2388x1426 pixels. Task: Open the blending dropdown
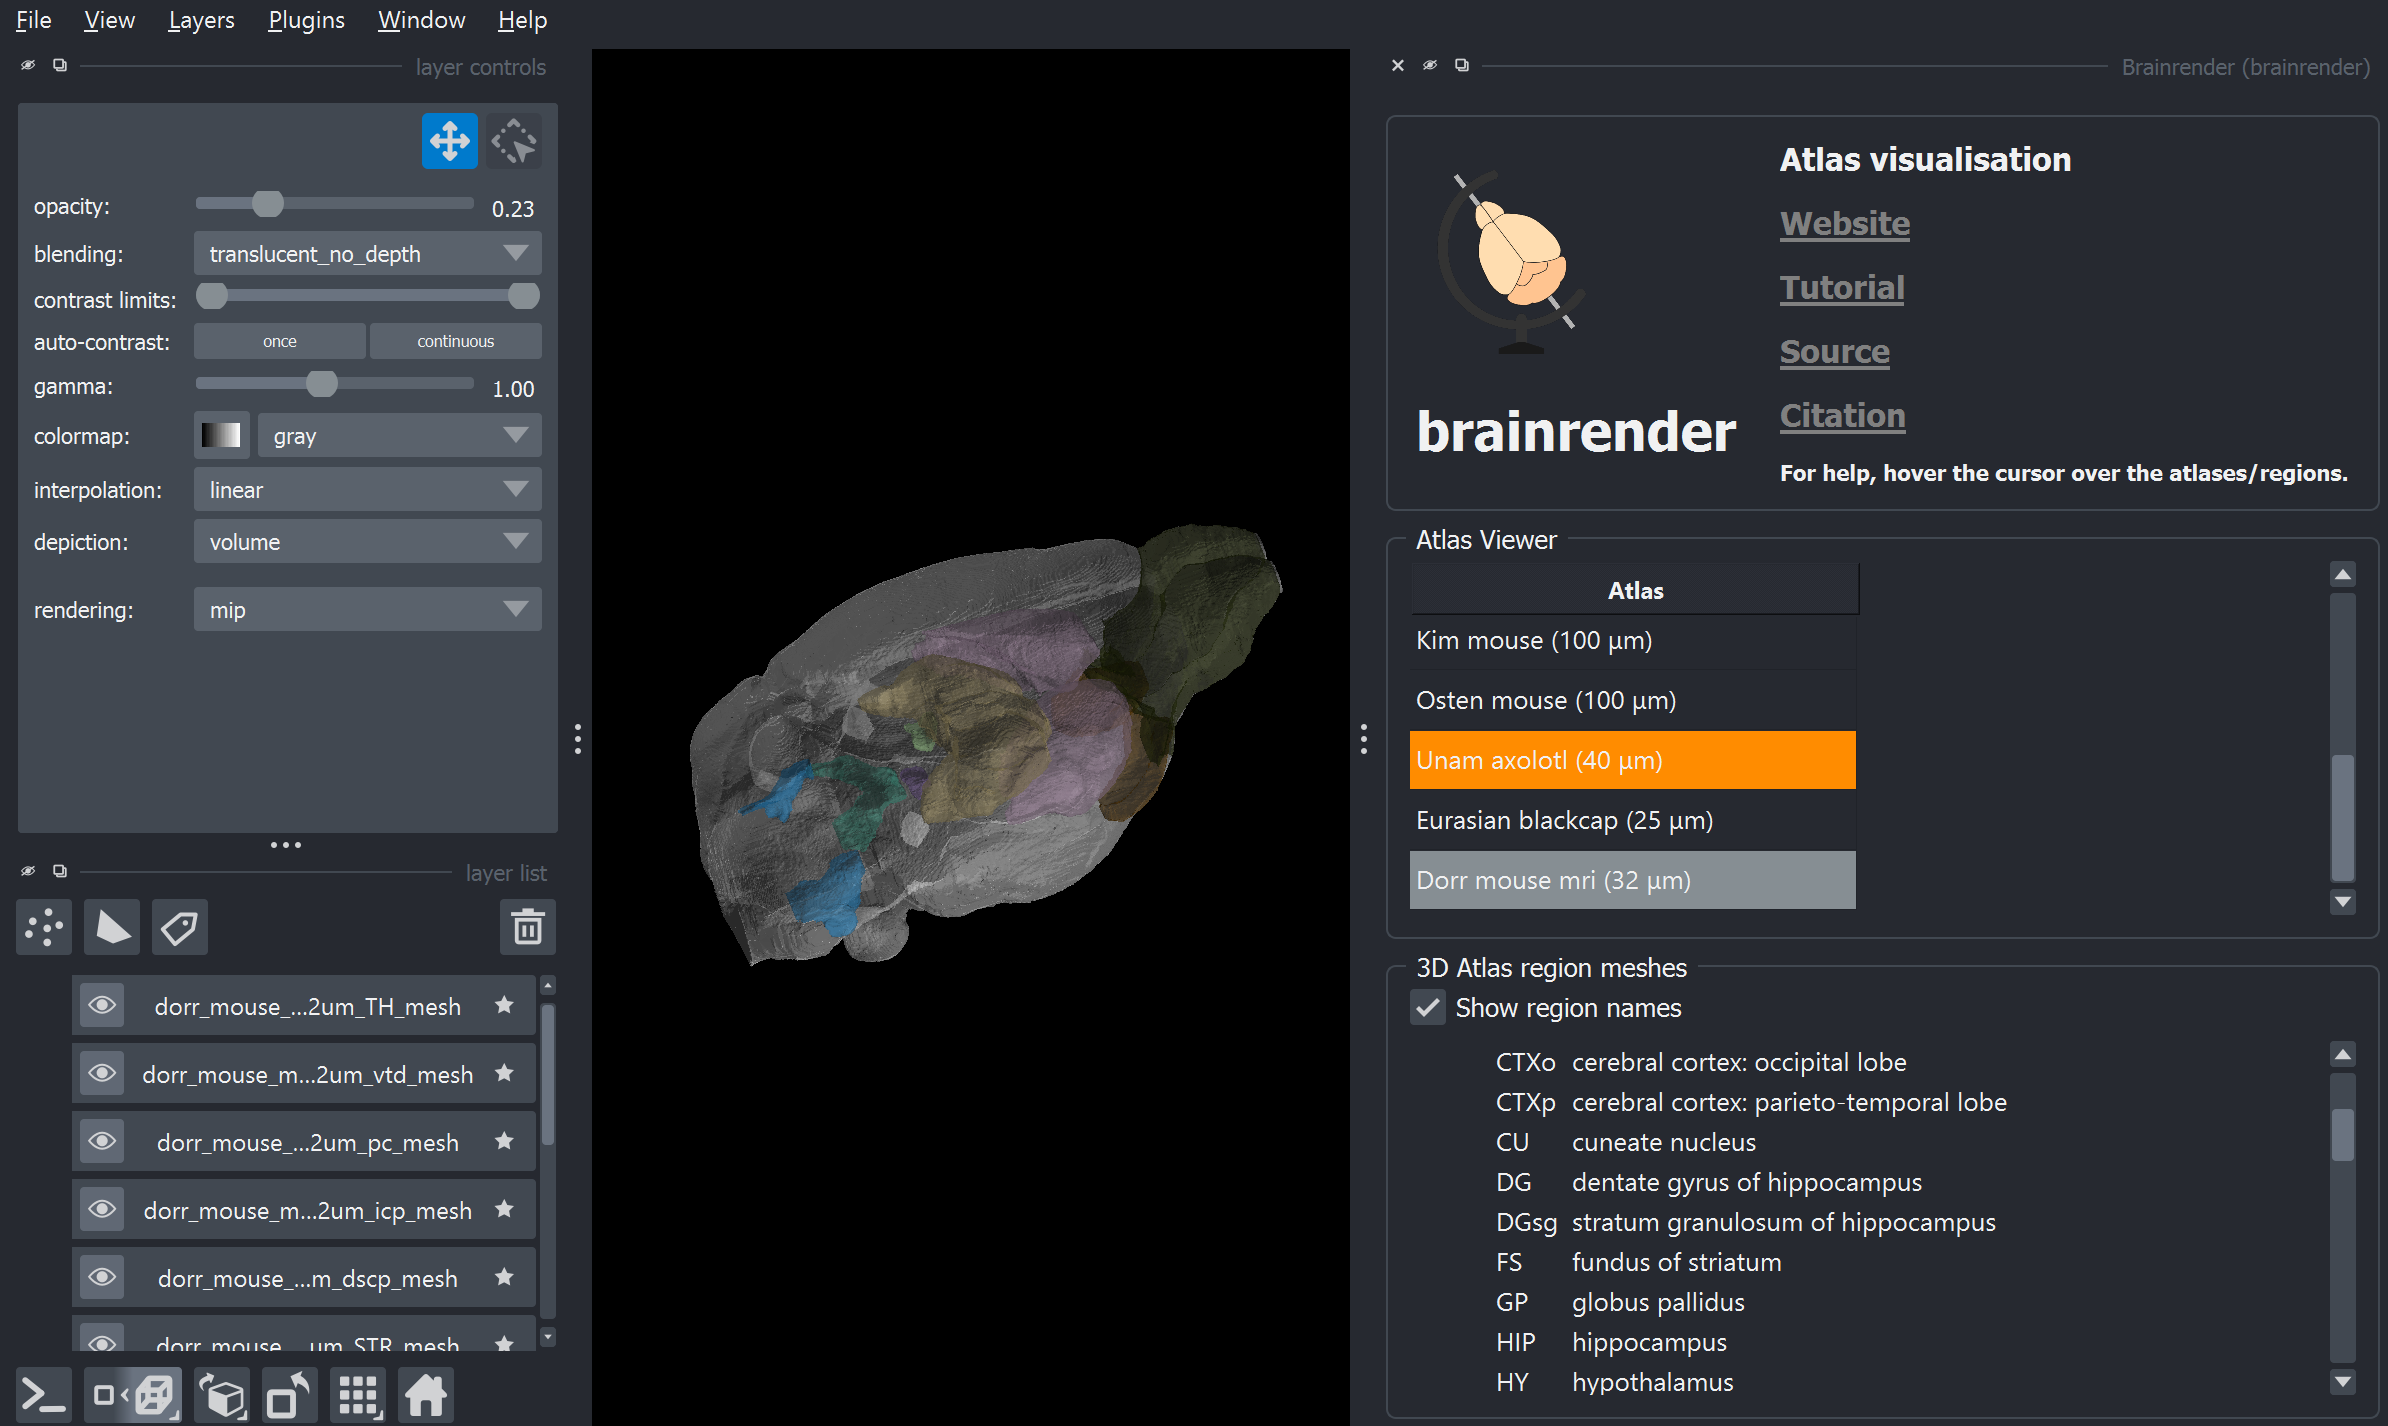click(x=367, y=253)
